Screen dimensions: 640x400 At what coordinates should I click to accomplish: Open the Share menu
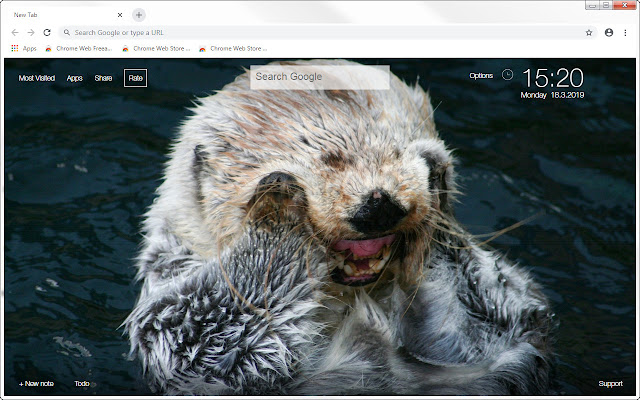(103, 78)
